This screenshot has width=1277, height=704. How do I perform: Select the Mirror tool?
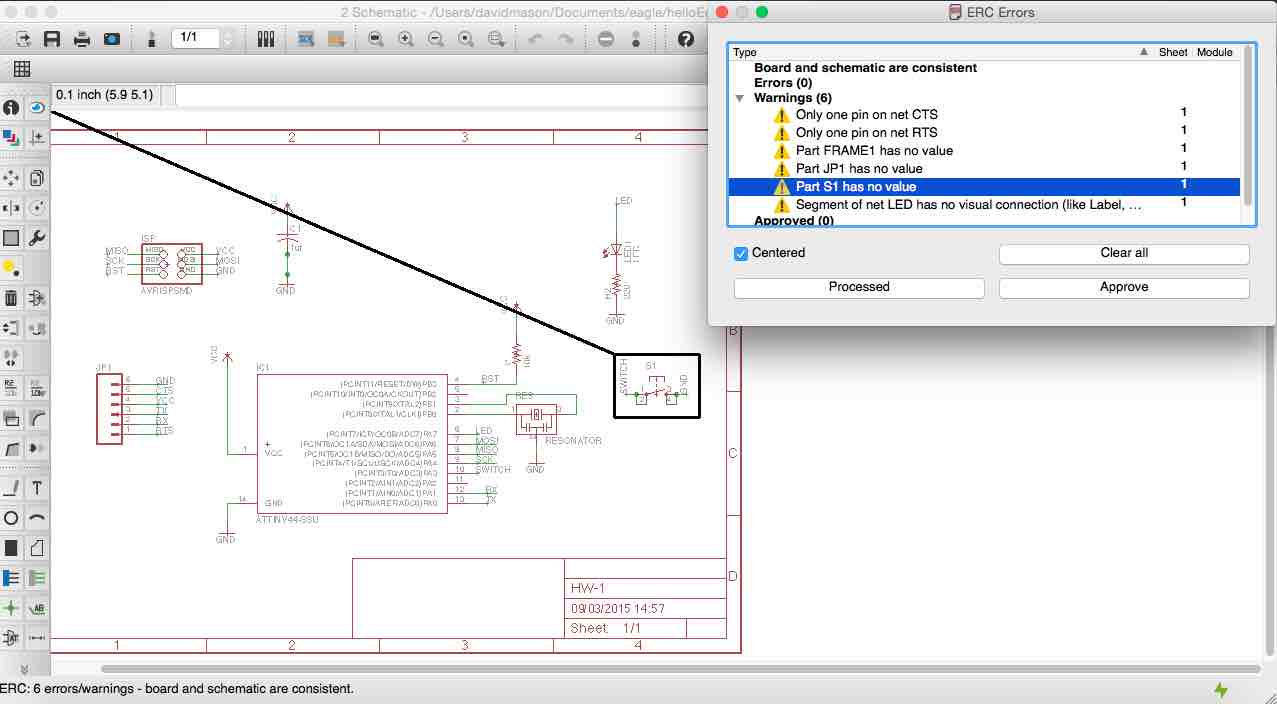click(11, 208)
